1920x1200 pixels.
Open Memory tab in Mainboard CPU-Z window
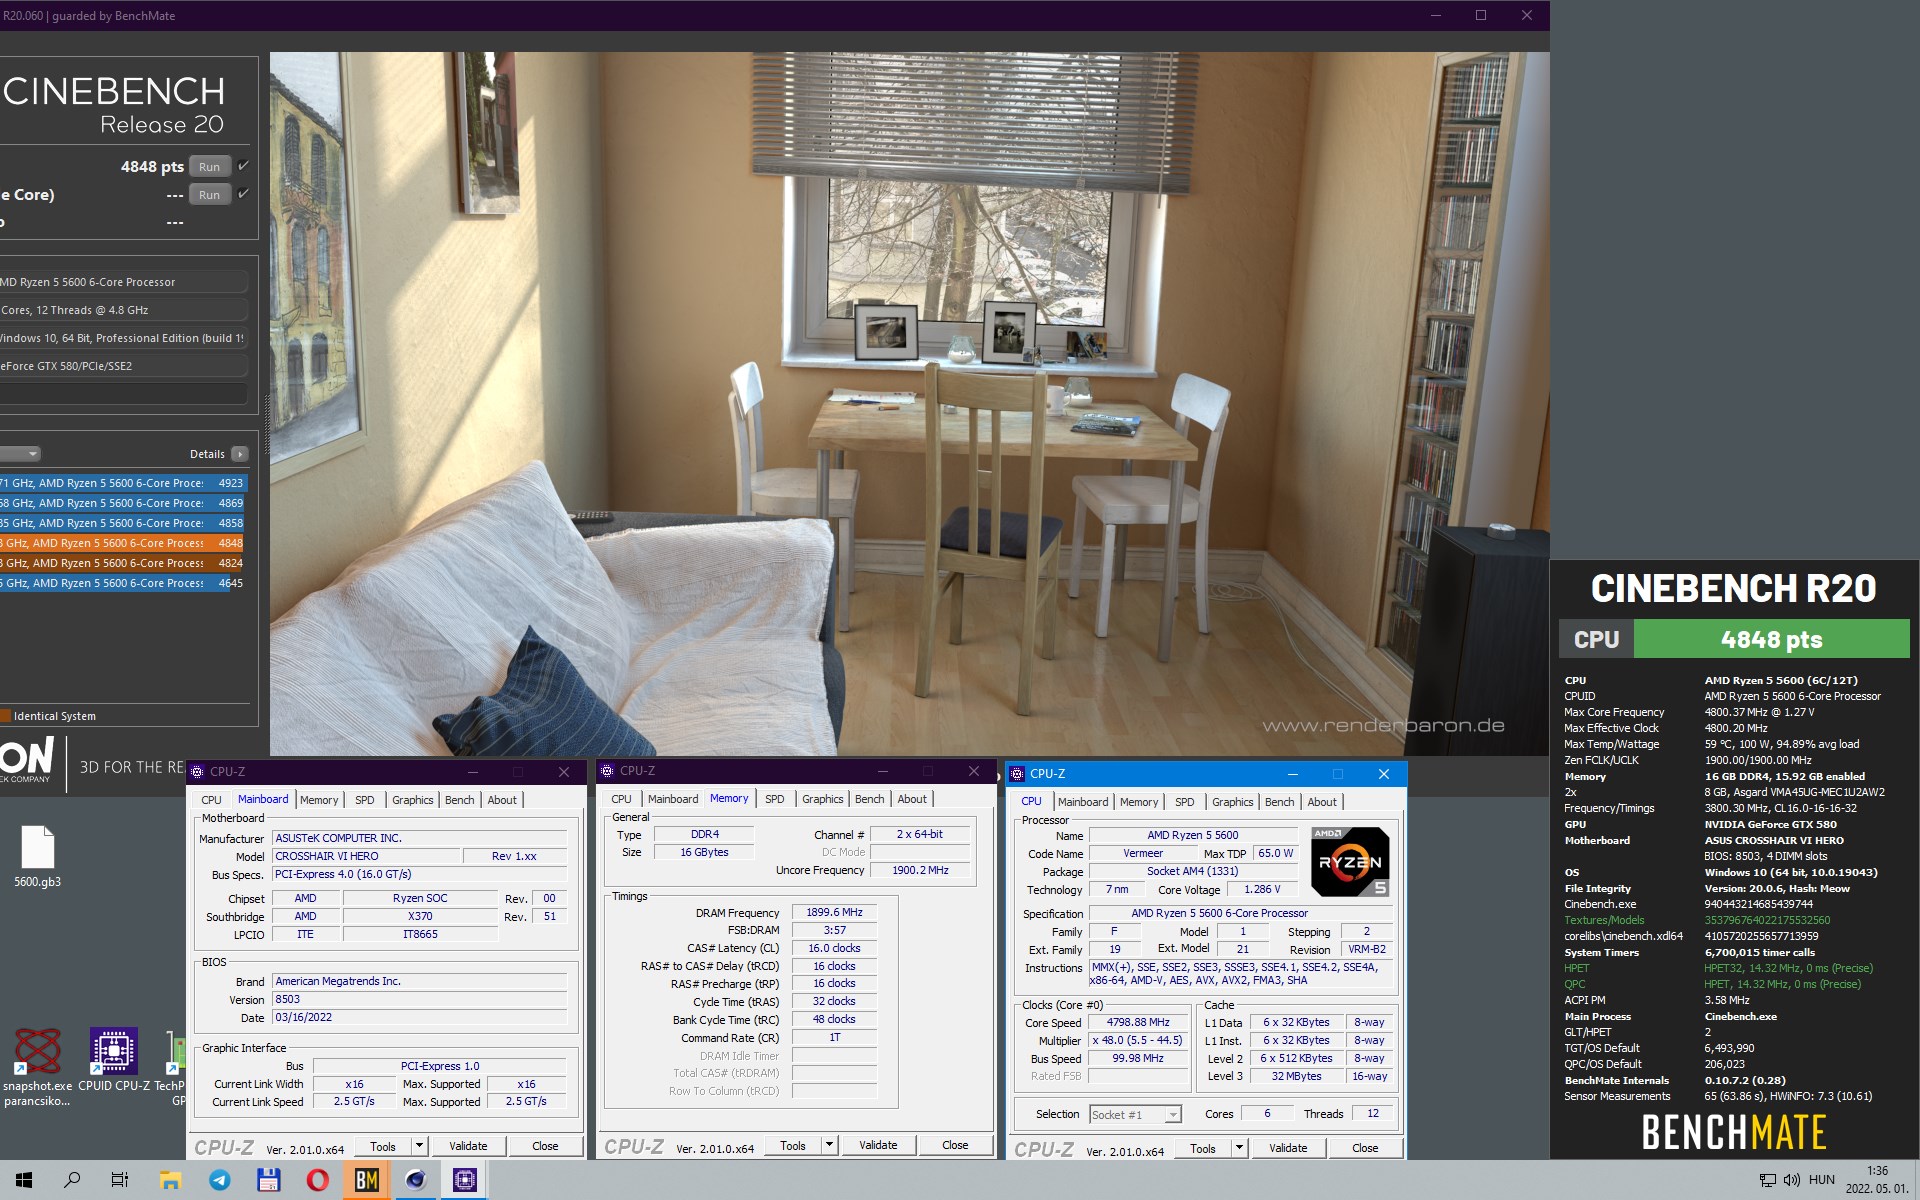click(319, 800)
